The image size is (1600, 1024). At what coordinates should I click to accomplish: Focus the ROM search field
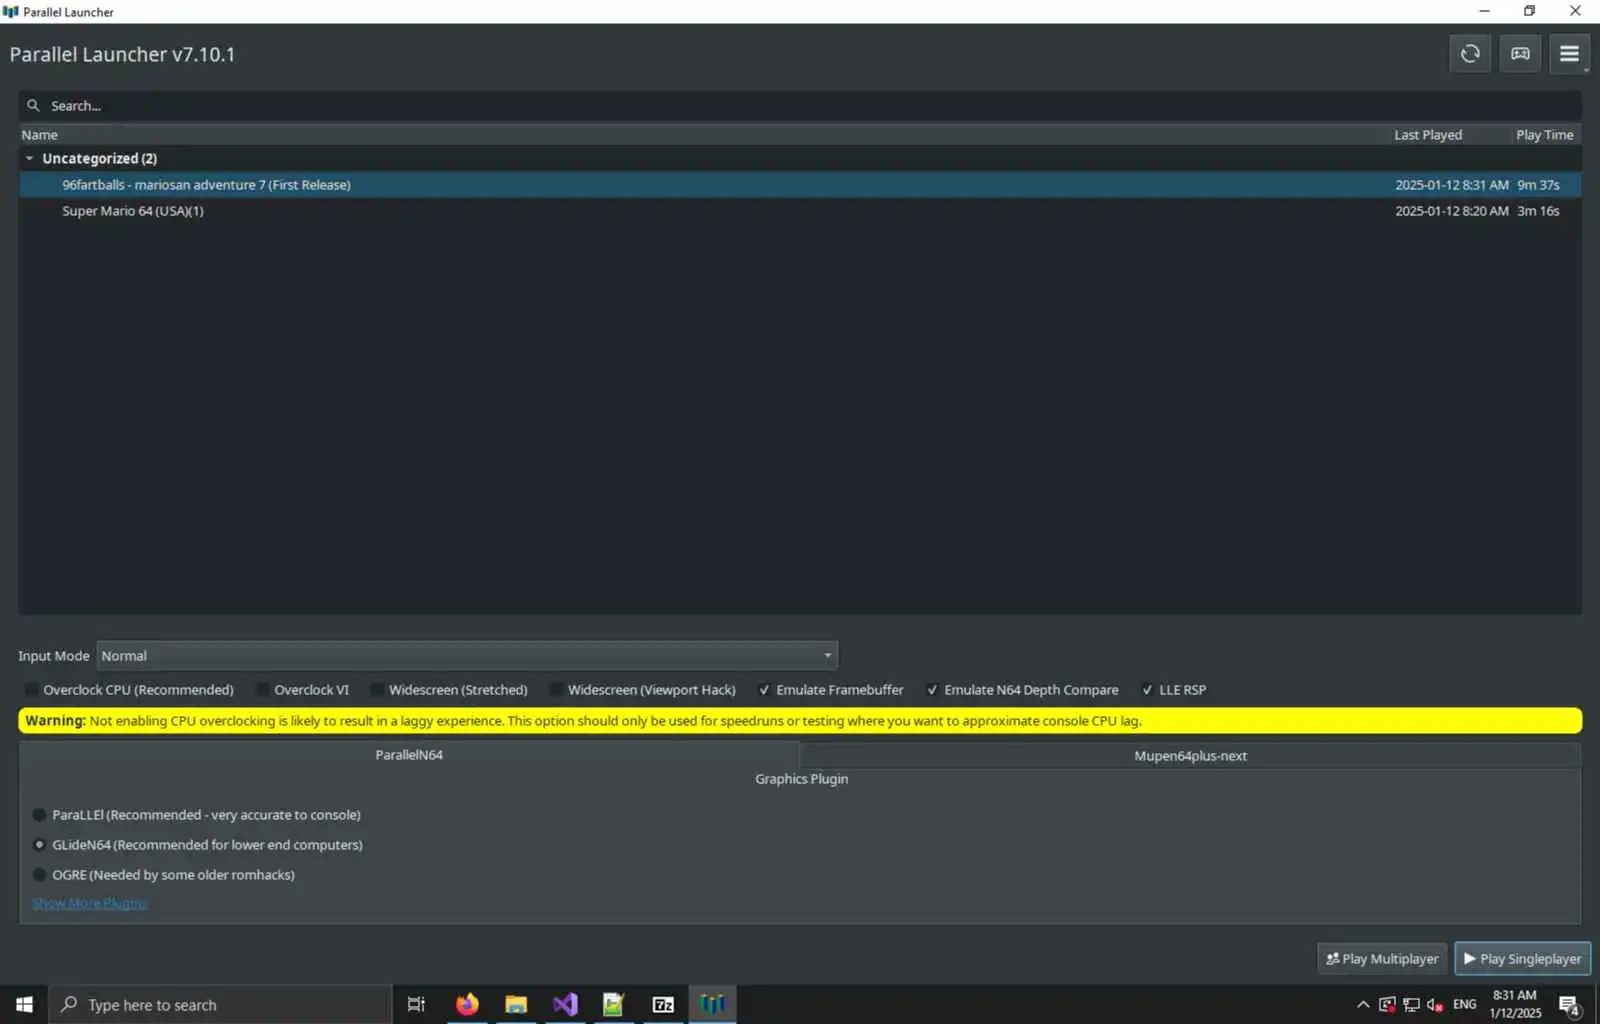pos(800,105)
